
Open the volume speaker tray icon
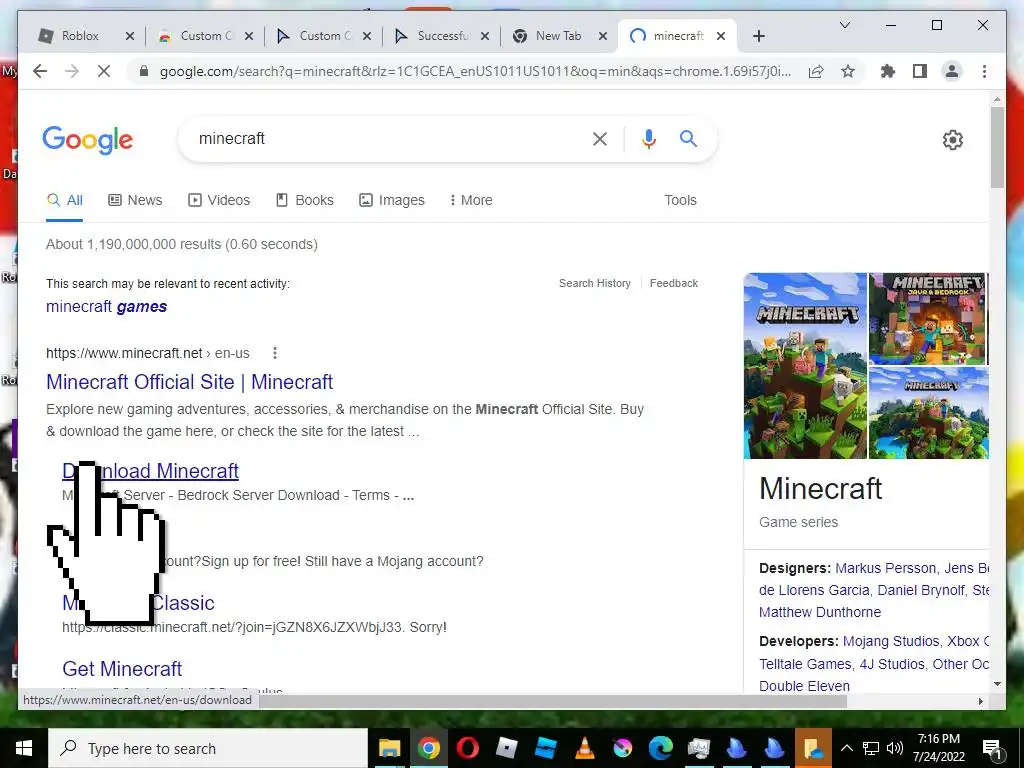tap(895, 748)
